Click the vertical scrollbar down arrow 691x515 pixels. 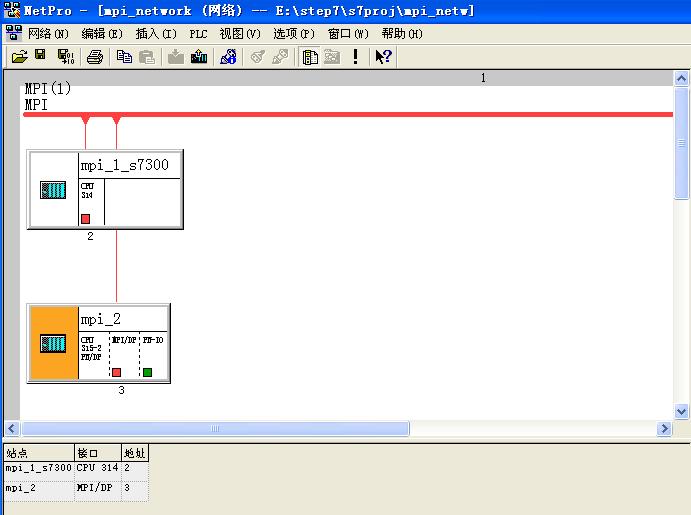coord(682,411)
